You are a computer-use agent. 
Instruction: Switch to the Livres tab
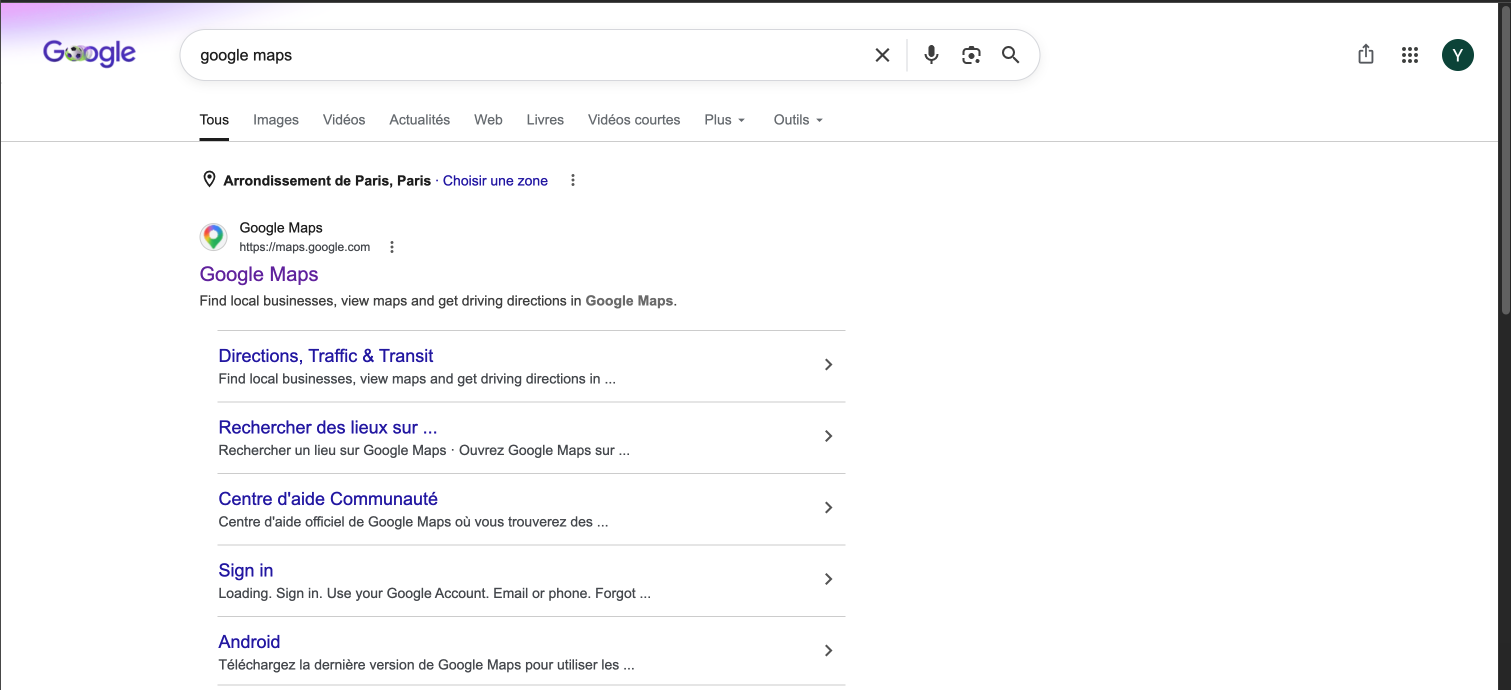pyautogui.click(x=545, y=120)
